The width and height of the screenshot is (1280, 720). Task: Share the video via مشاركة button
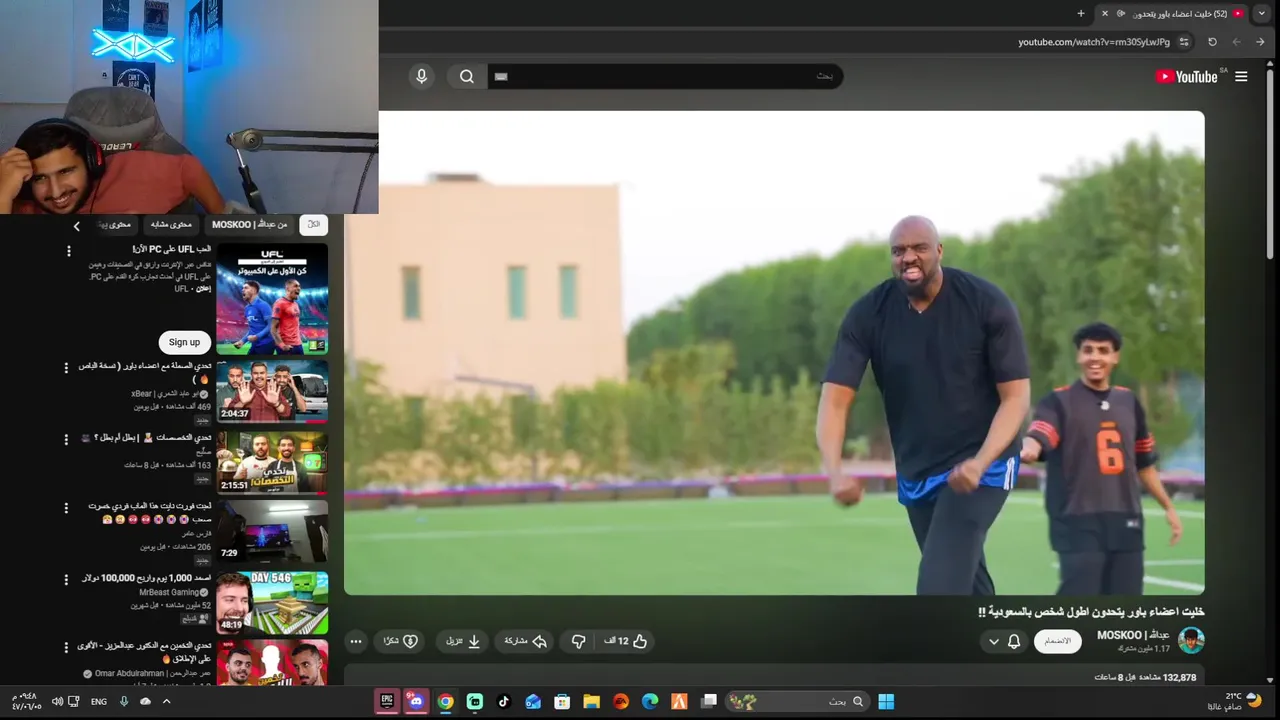click(526, 641)
